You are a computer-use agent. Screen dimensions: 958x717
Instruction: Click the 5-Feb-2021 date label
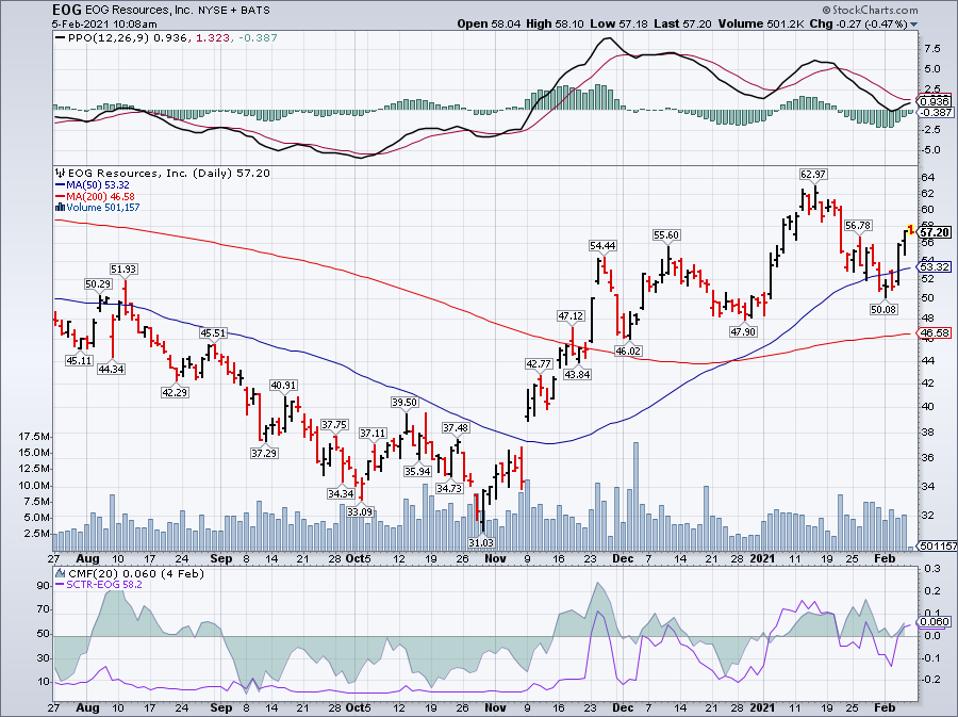pos(82,23)
